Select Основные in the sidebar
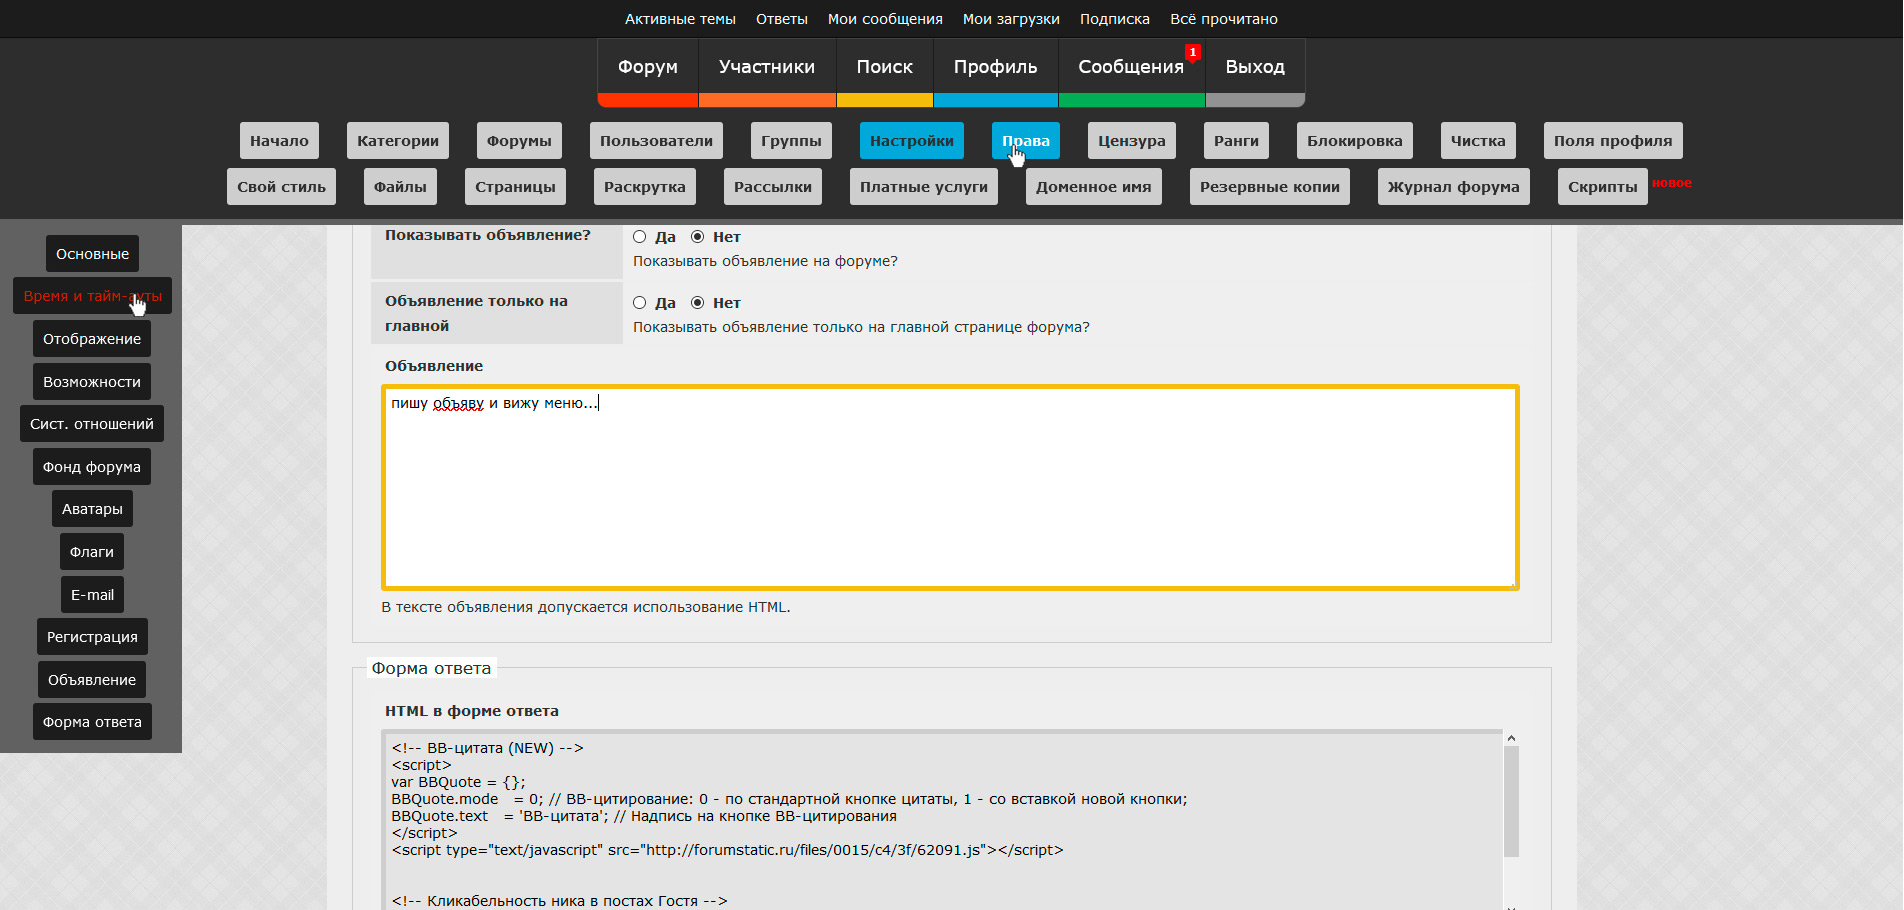This screenshot has width=1904, height=910. 92,254
